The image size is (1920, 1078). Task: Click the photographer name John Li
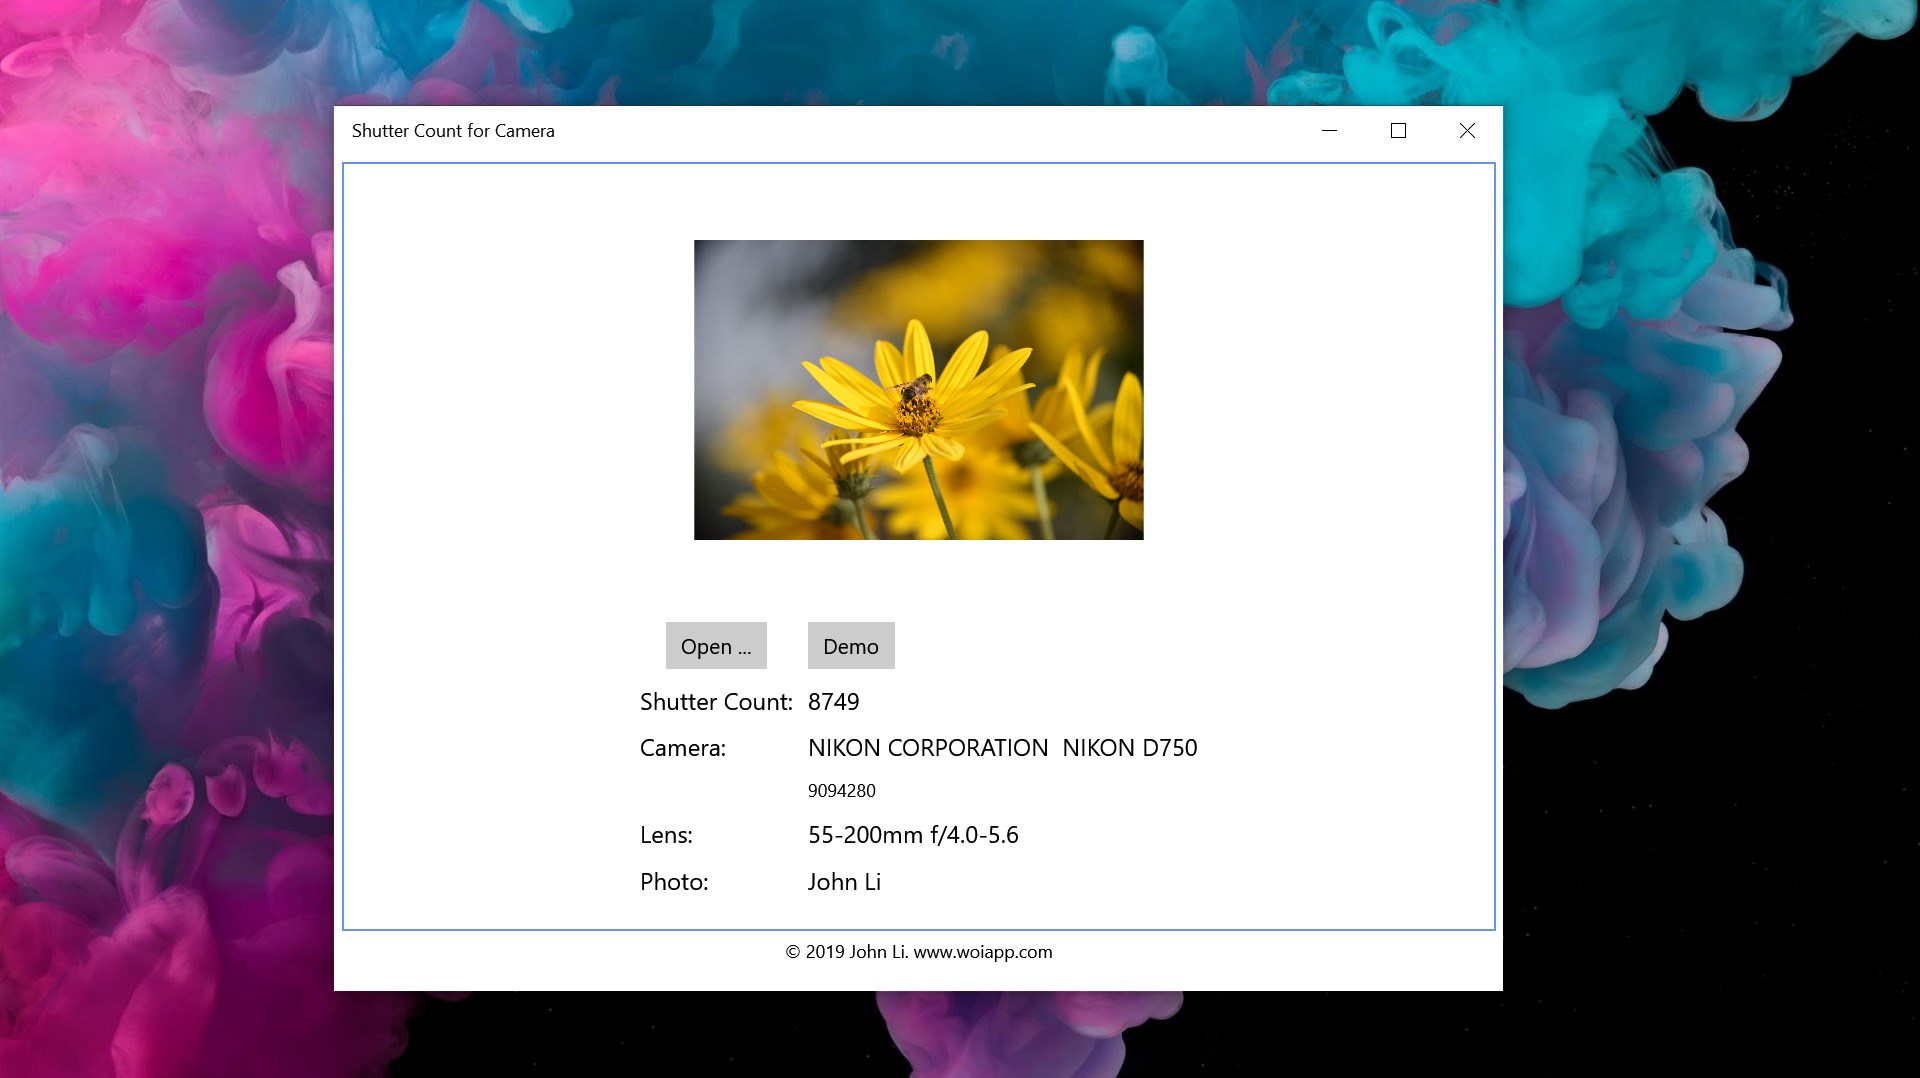(x=844, y=881)
